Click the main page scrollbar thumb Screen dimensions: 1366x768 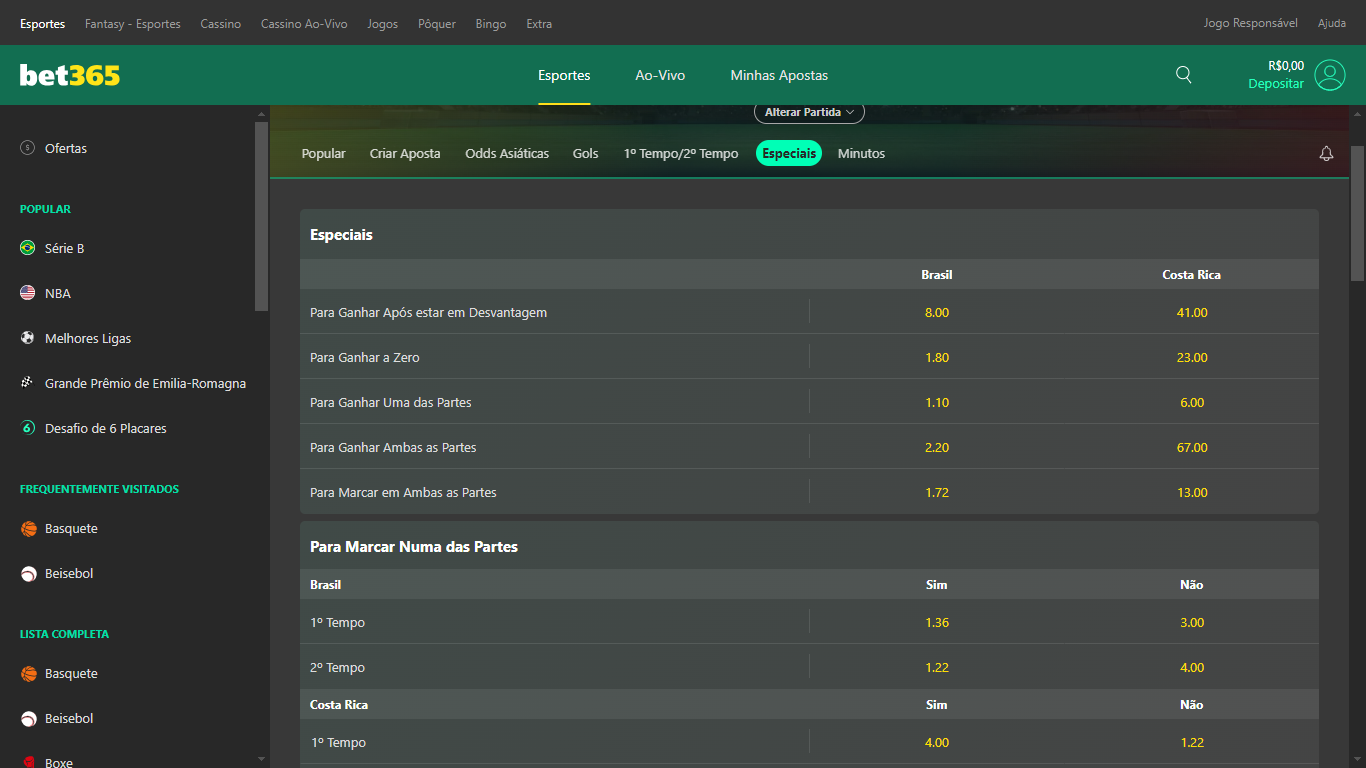tap(1357, 212)
